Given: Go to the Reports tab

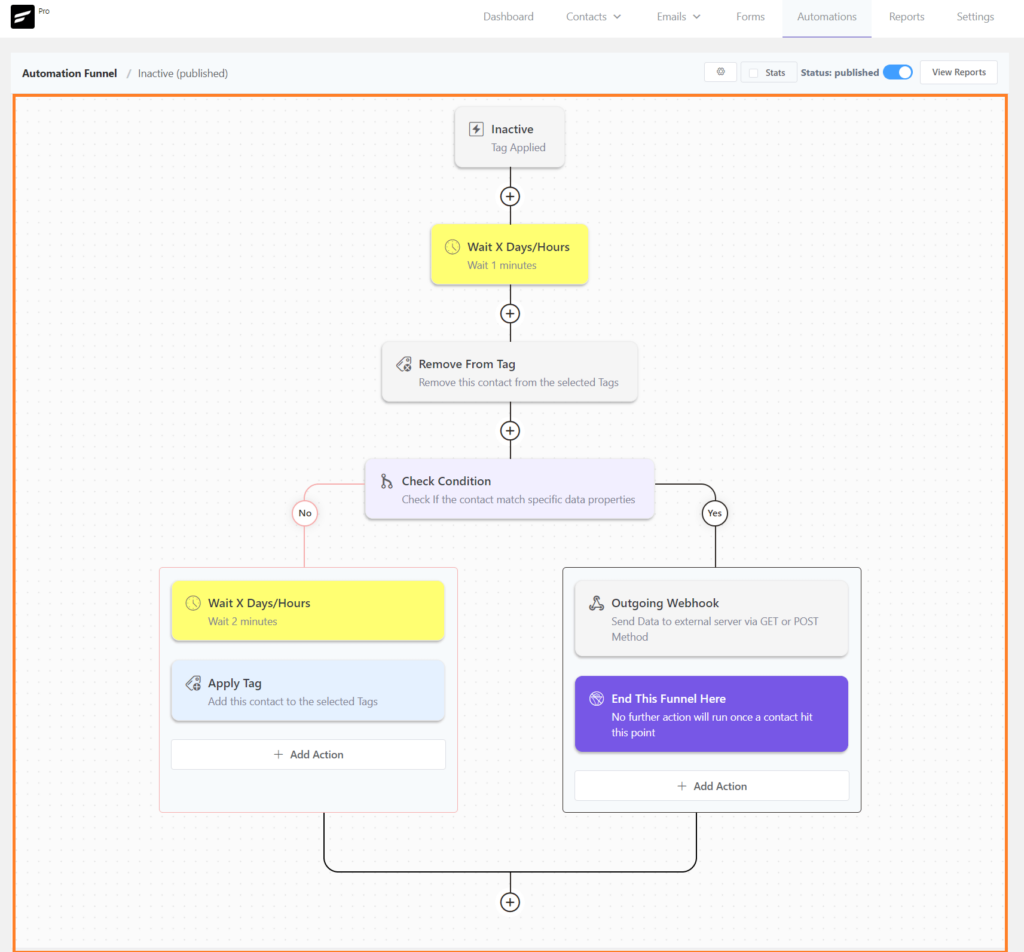Looking at the screenshot, I should pyautogui.click(x=906, y=17).
